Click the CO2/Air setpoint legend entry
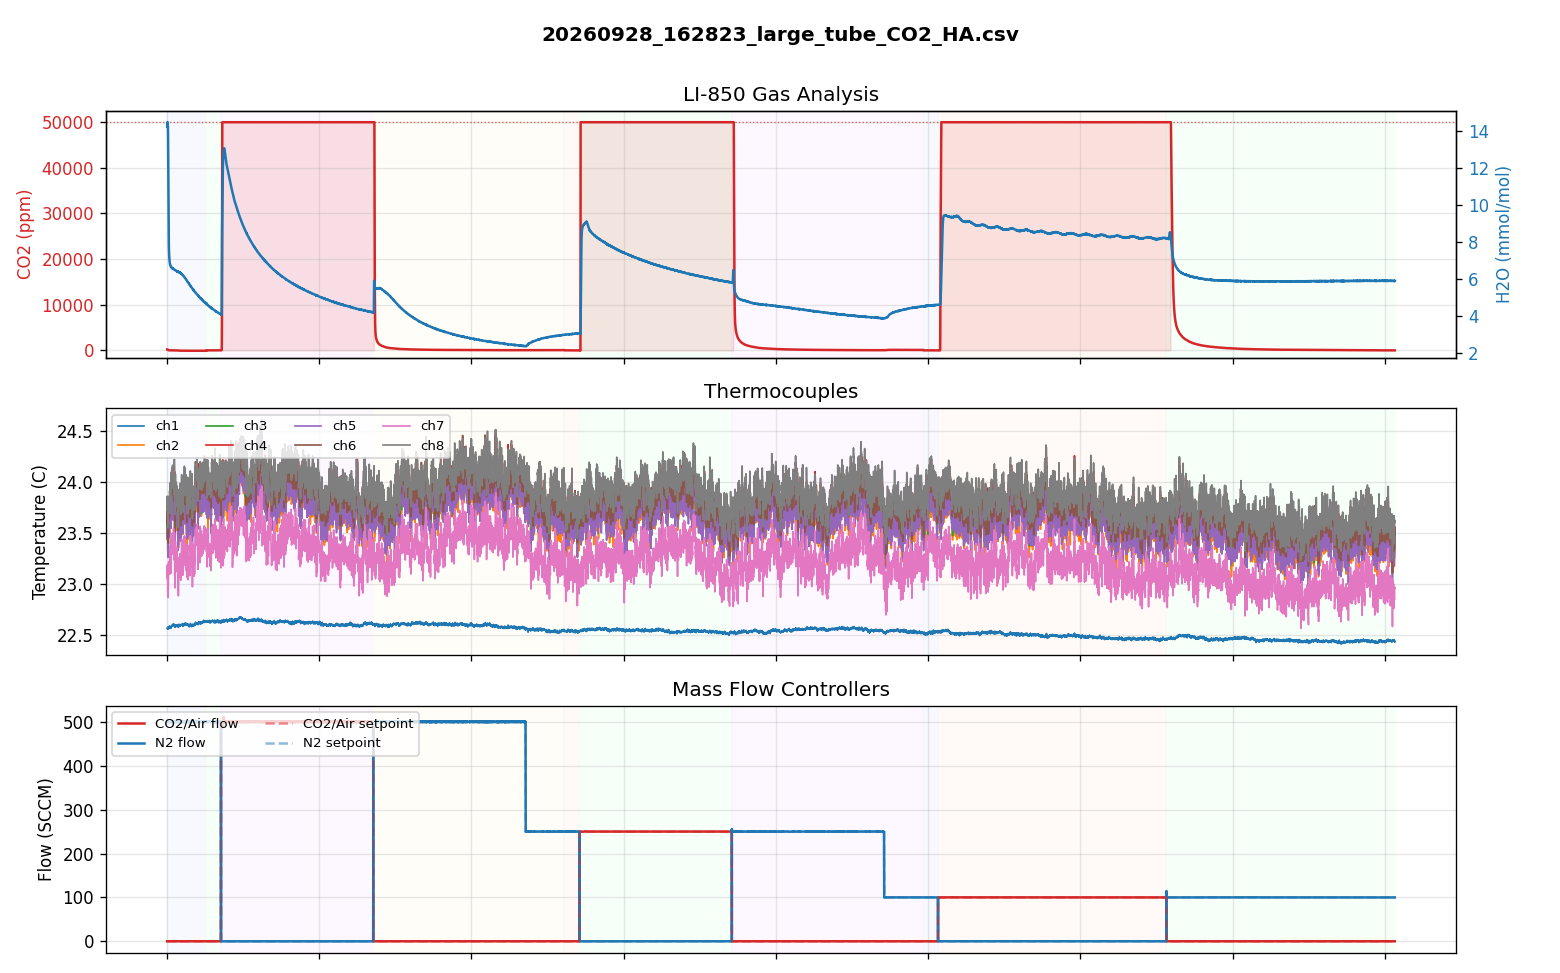1560x973 pixels. 340,724
